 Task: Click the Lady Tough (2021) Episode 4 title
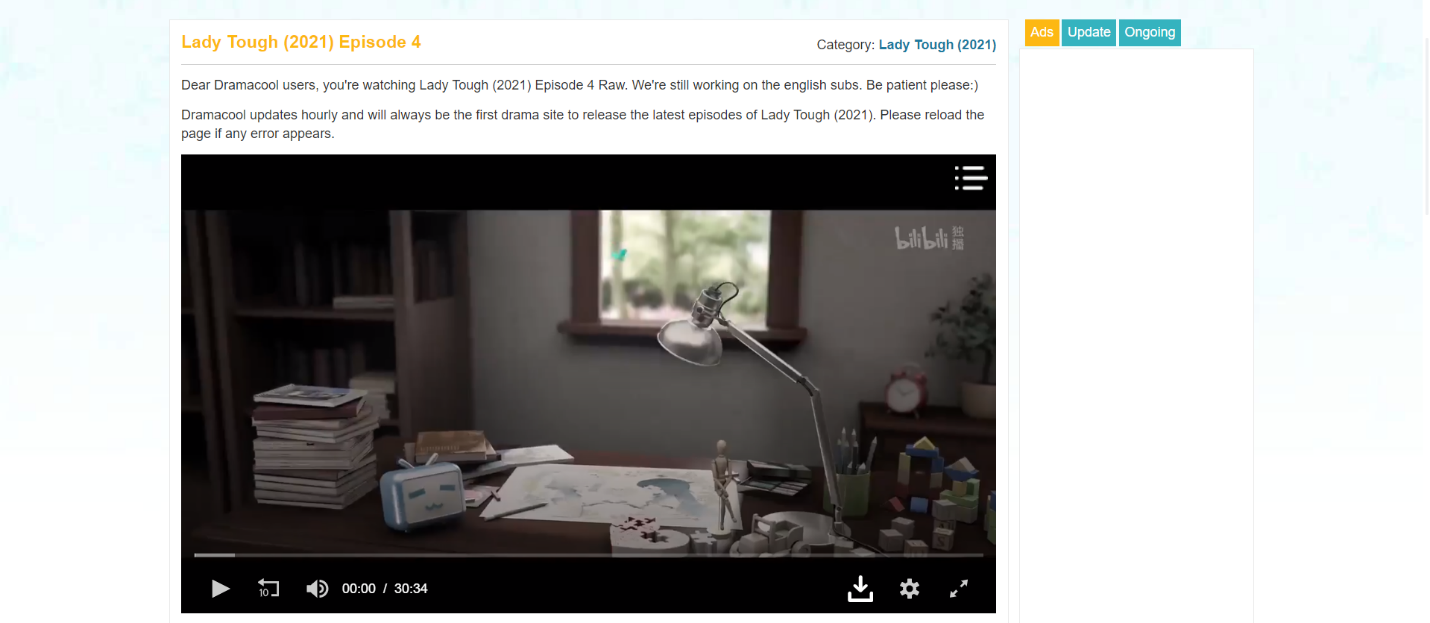(x=301, y=42)
